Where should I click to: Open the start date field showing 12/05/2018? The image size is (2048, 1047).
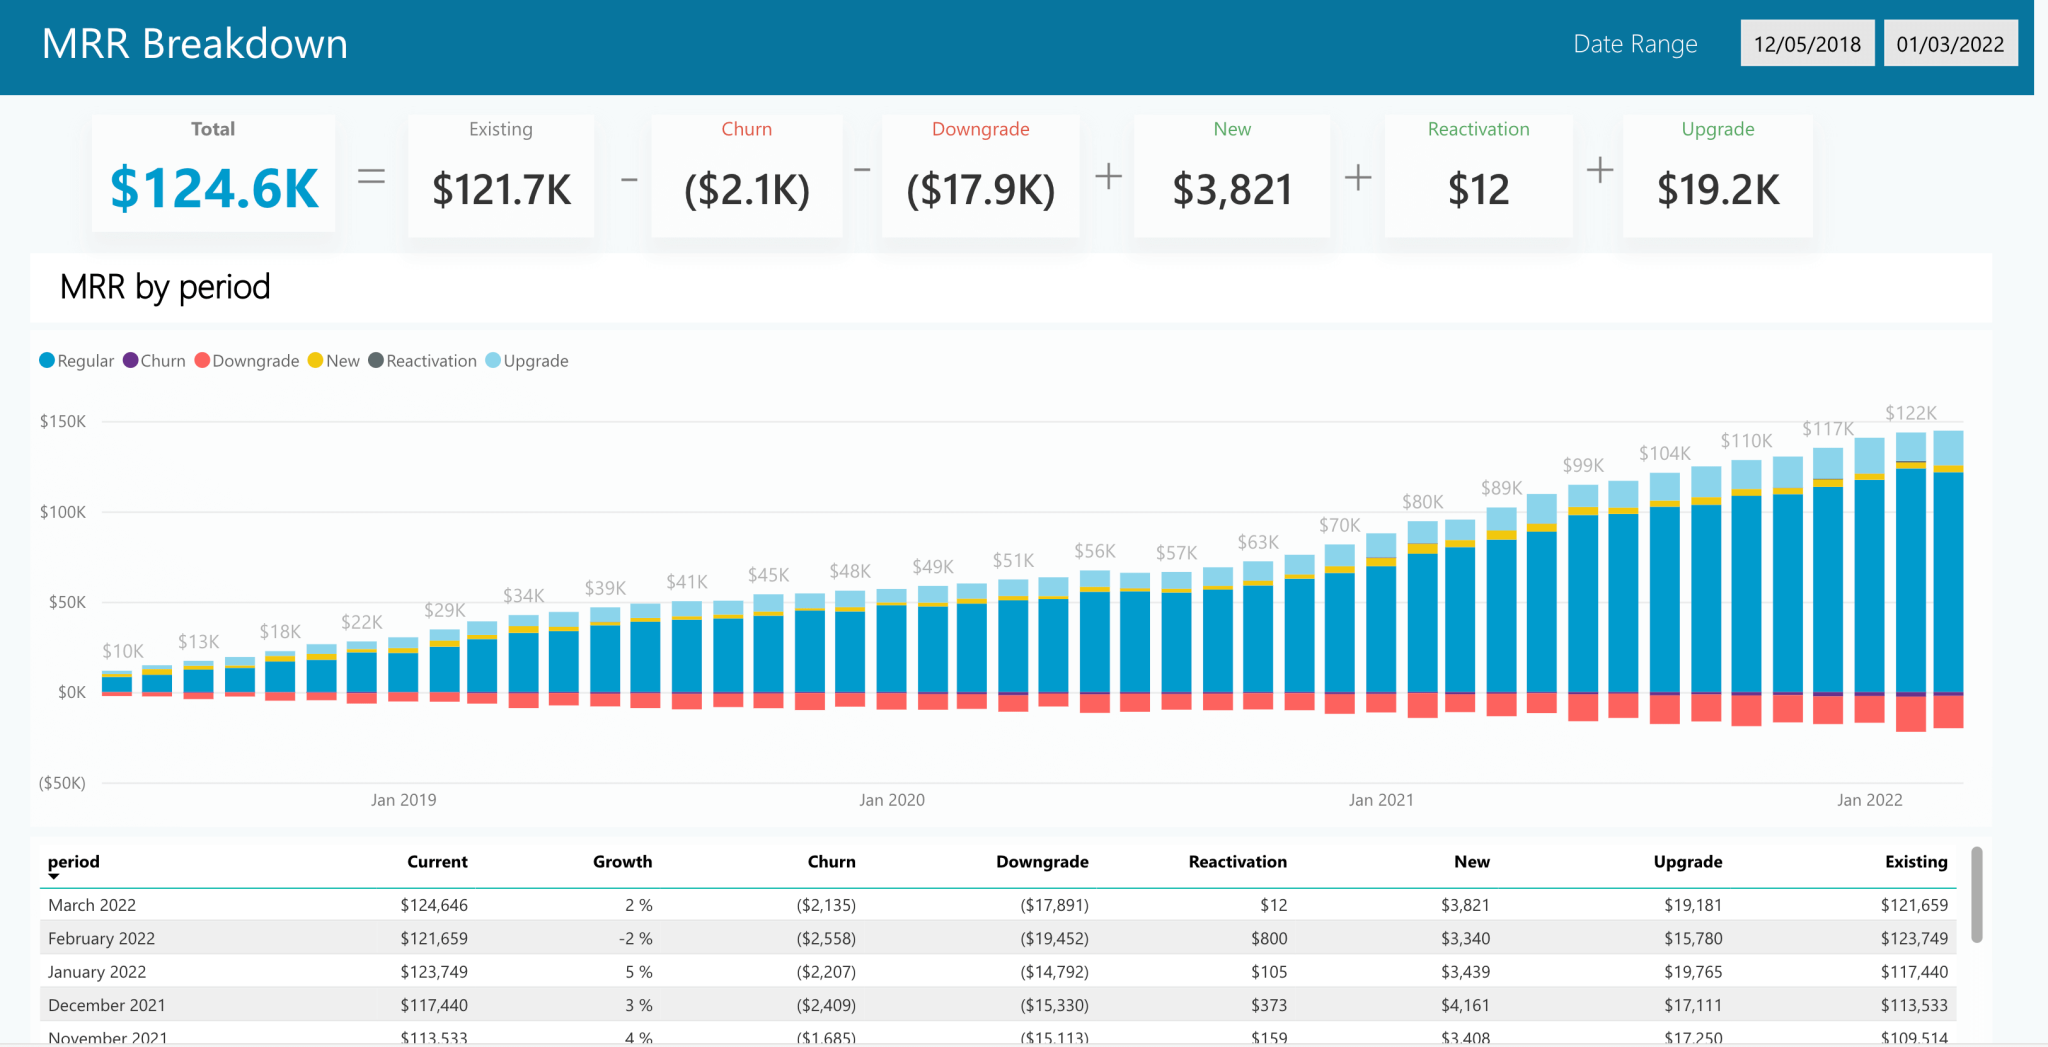pyautogui.click(x=1807, y=43)
